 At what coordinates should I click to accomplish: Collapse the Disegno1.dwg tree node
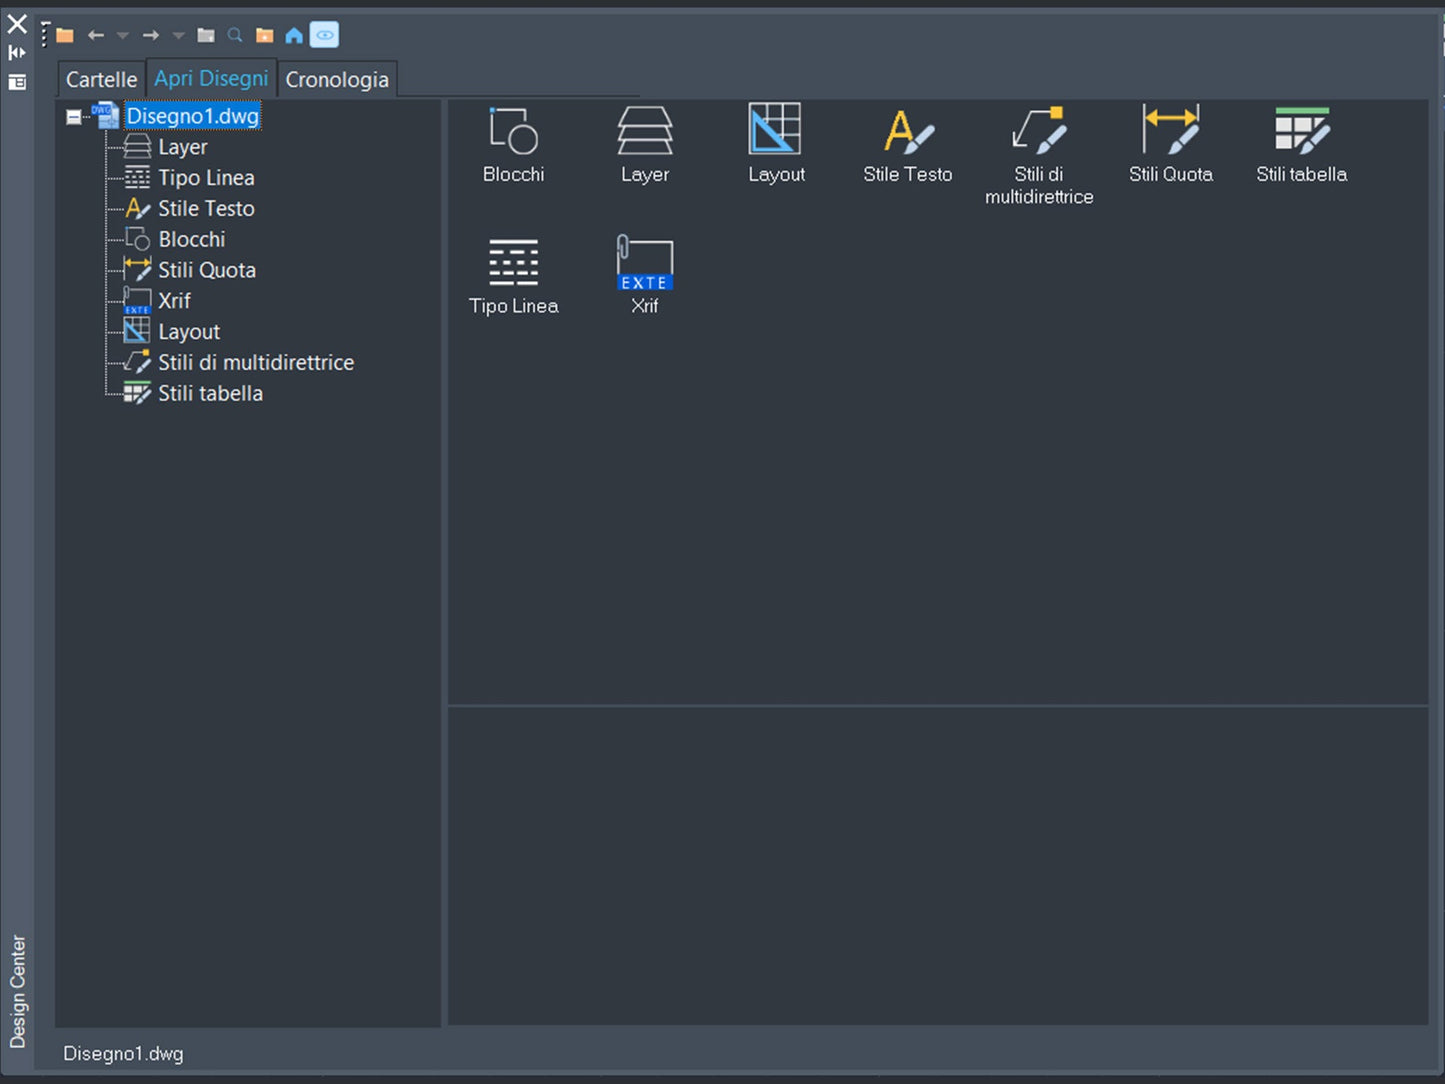point(74,117)
